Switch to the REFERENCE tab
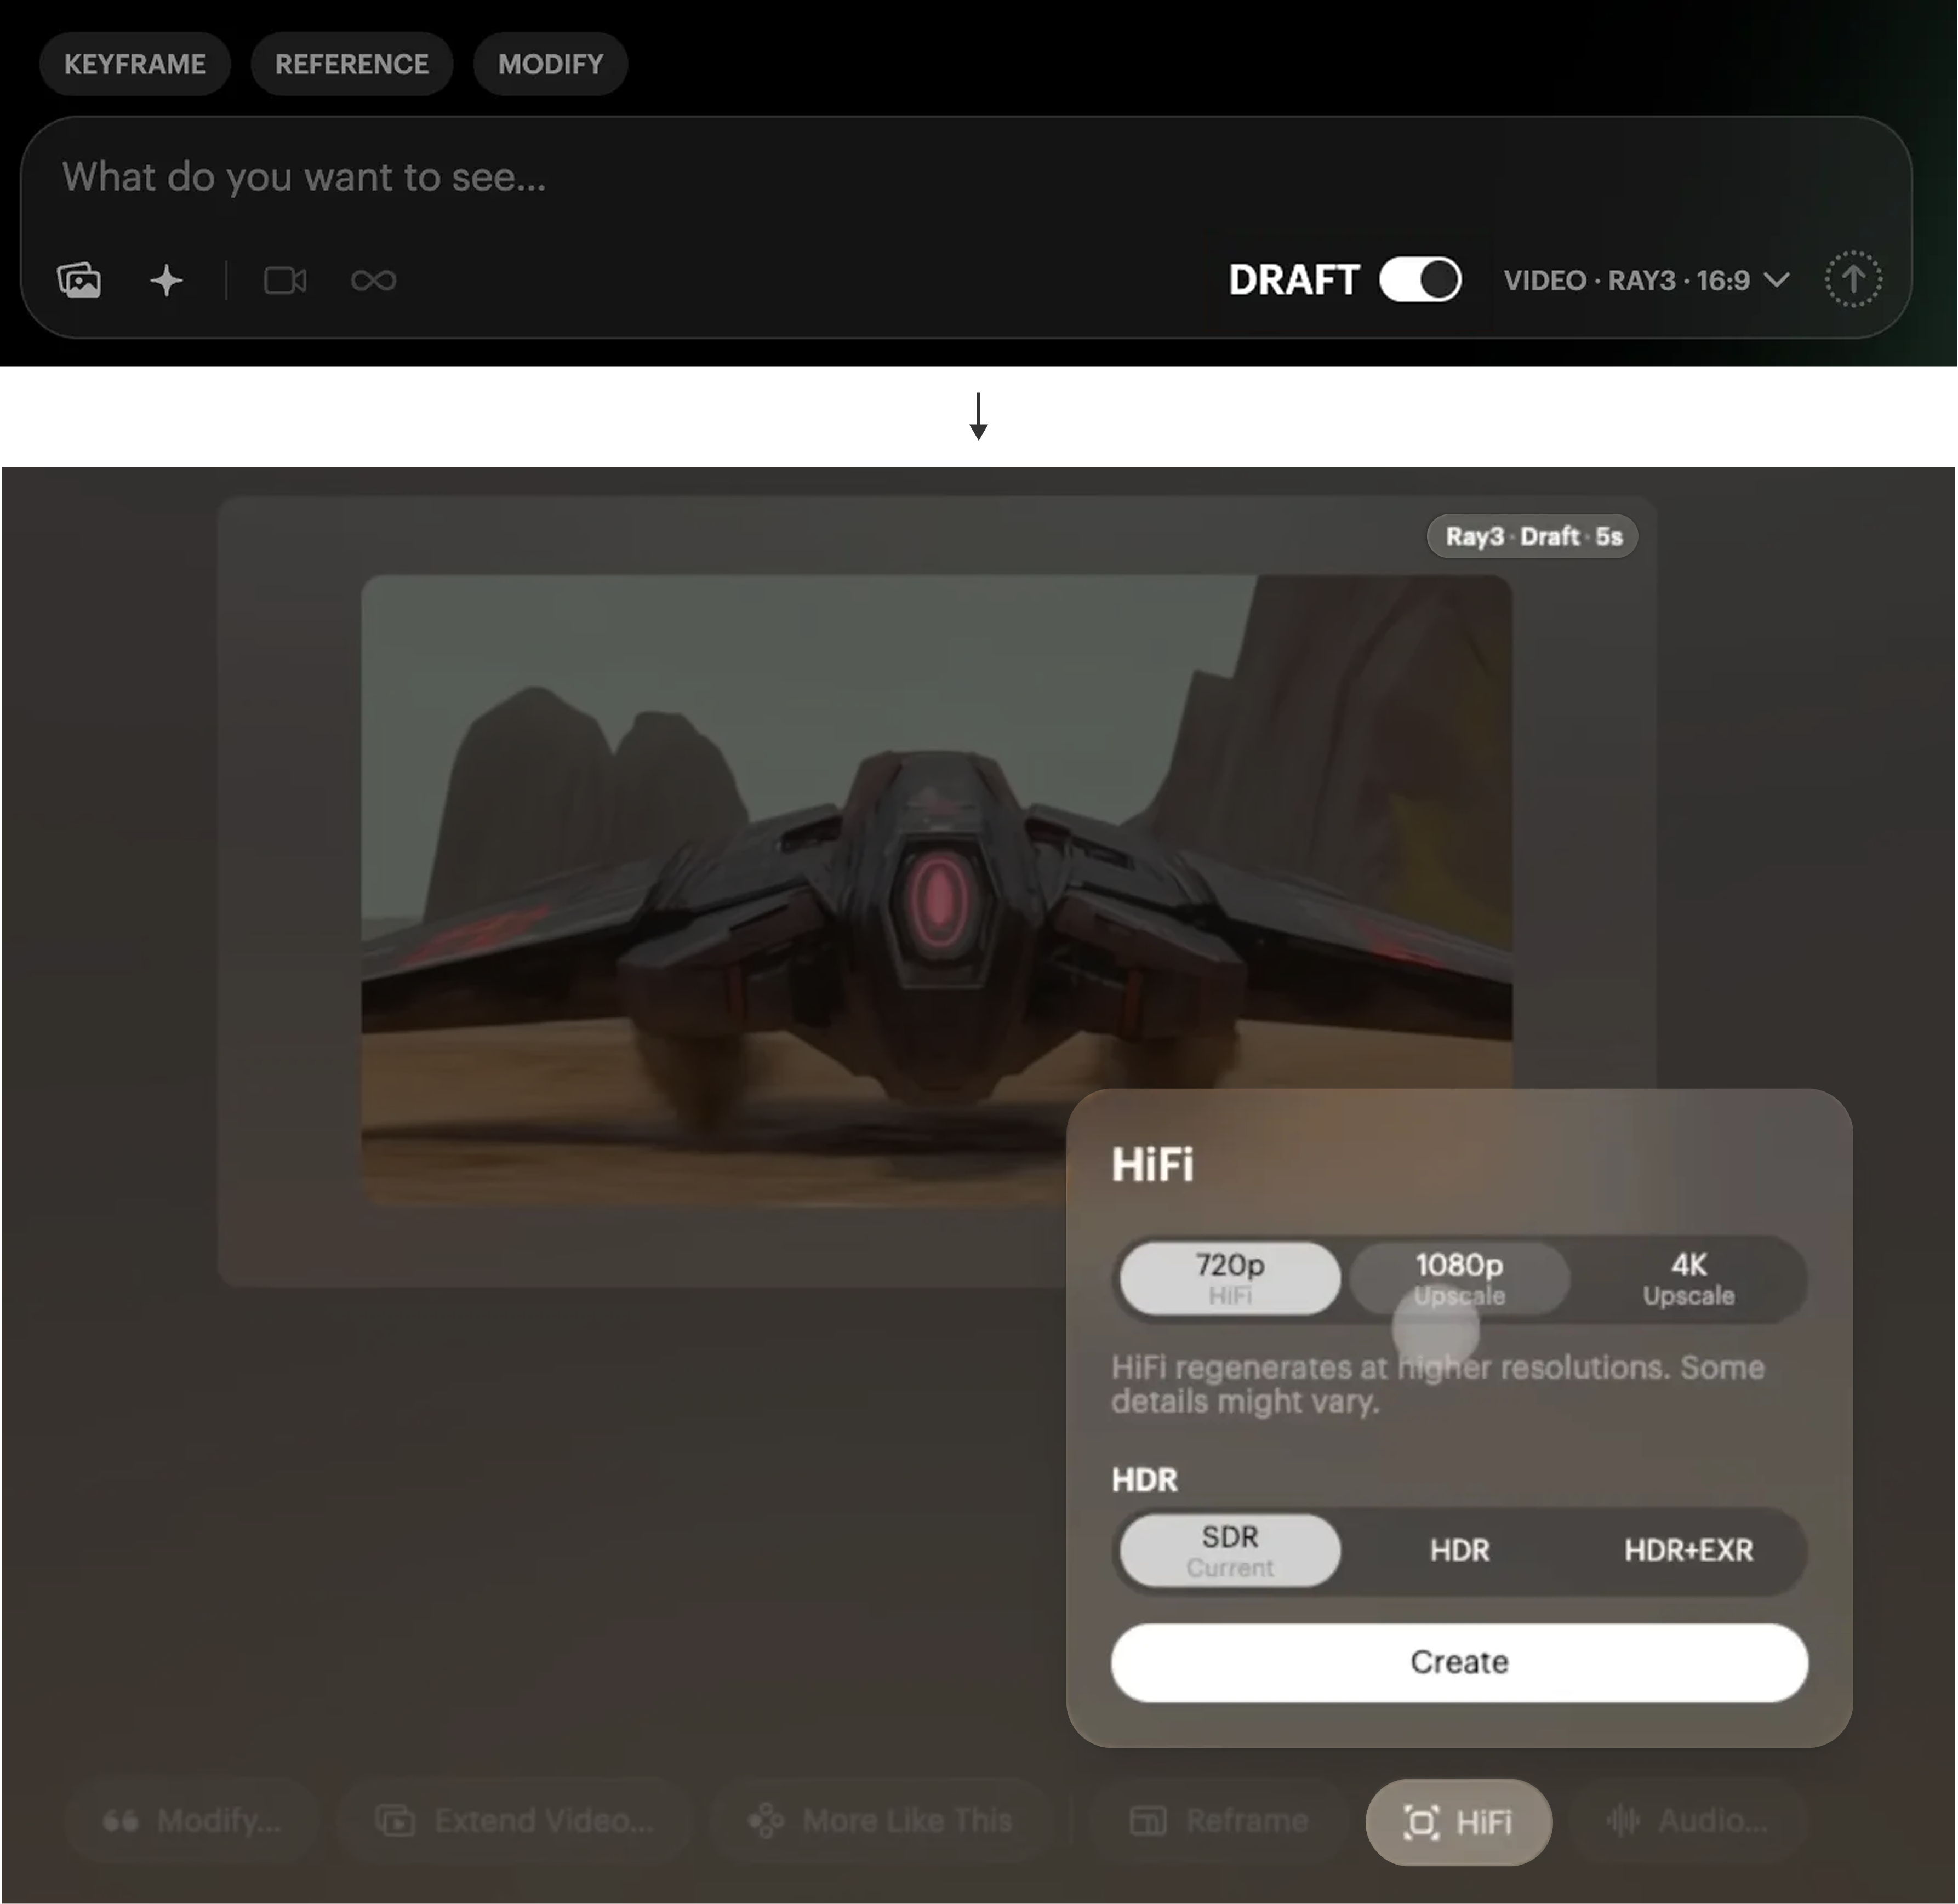 351,64
